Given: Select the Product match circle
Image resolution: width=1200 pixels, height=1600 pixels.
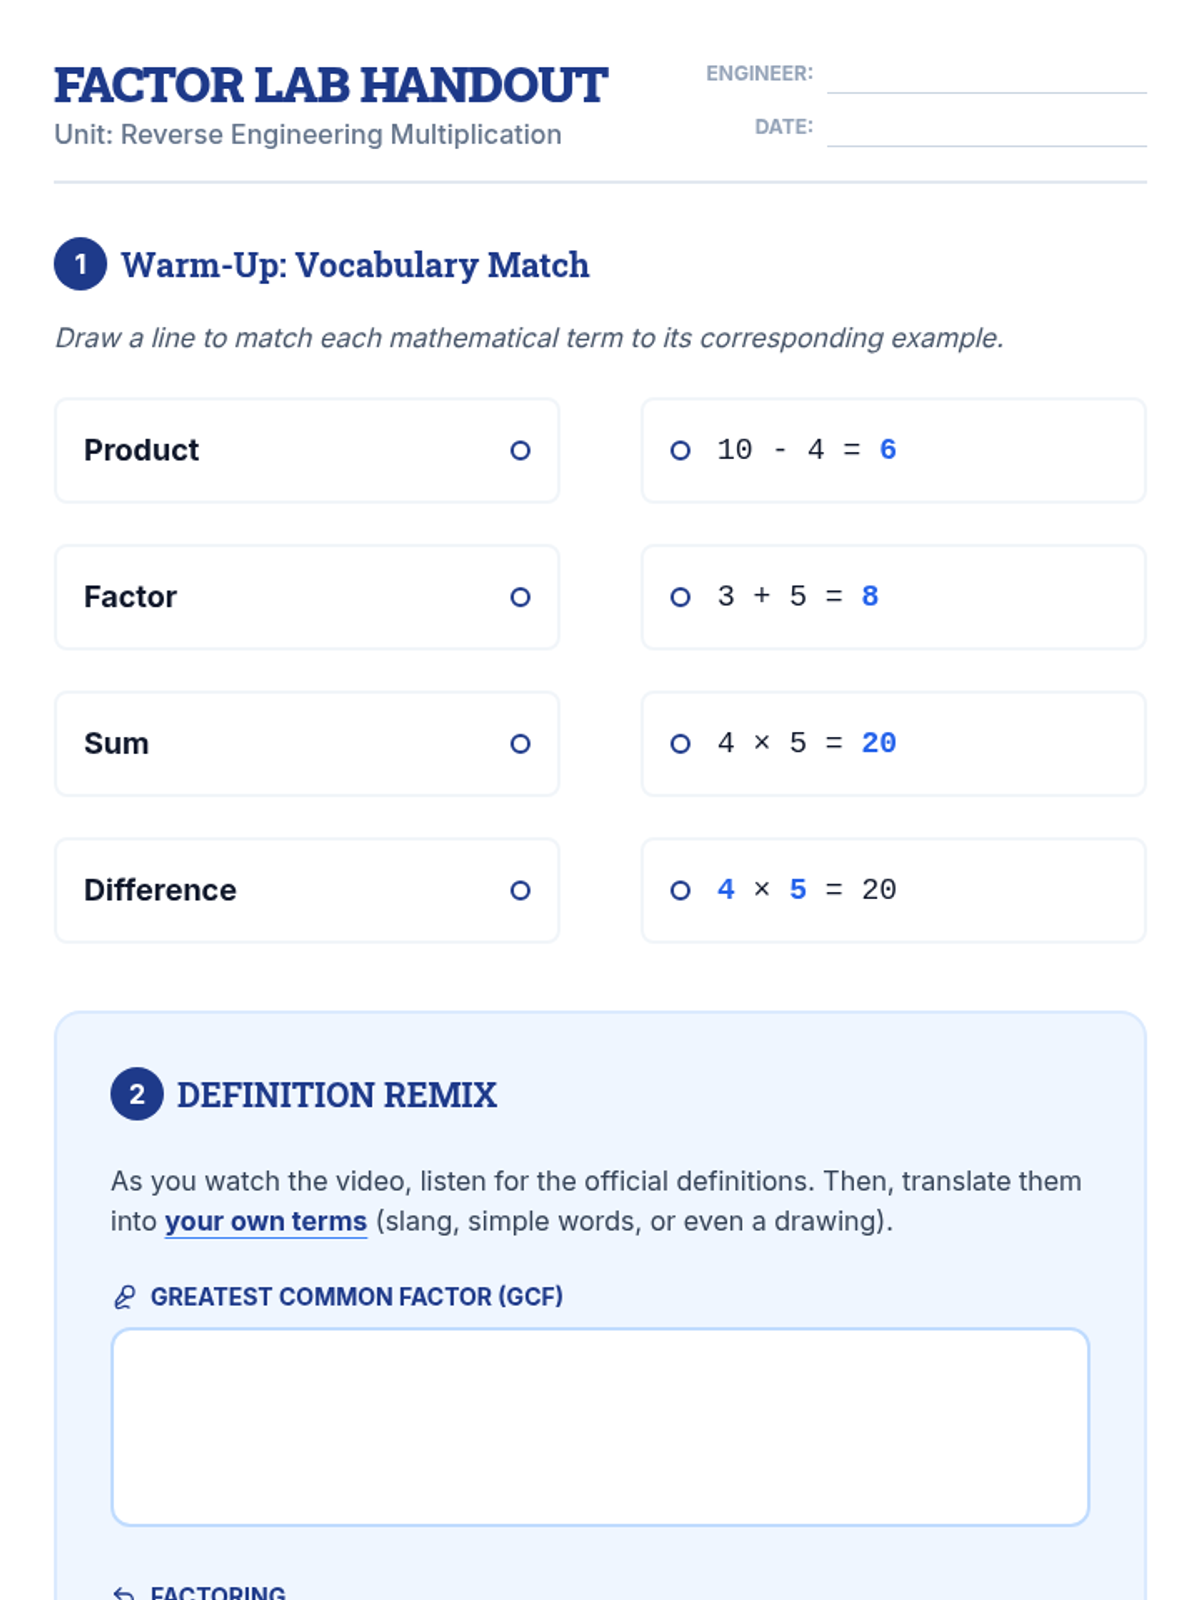Looking at the screenshot, I should point(520,451).
